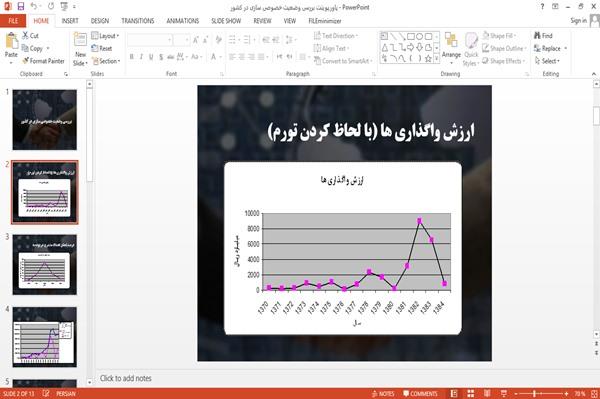600x399 pixels.
Task: Toggle Underline formatting
Action: (151, 57)
